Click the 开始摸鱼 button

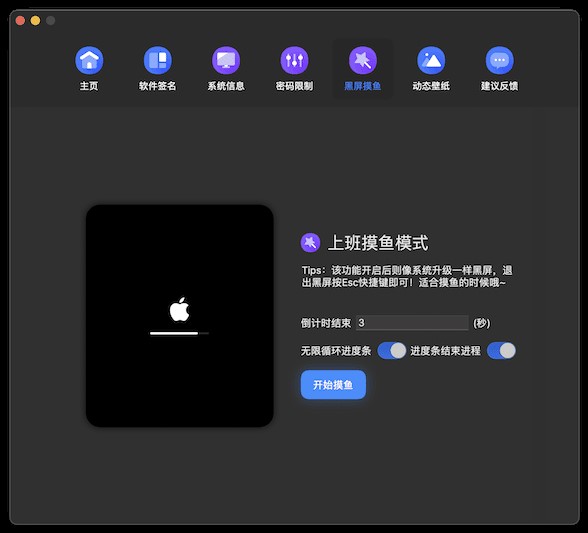333,384
